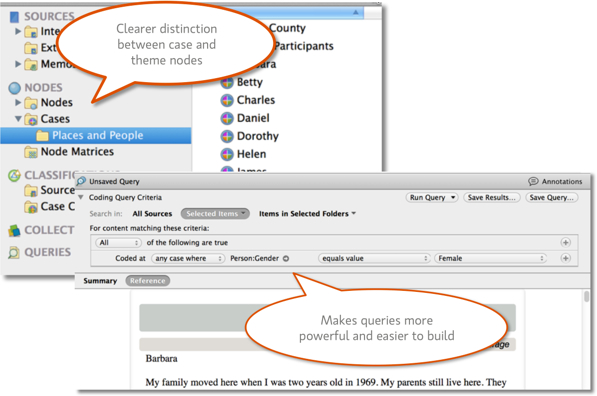Open the Annotations panel
This screenshot has height=396, width=597.
point(555,182)
